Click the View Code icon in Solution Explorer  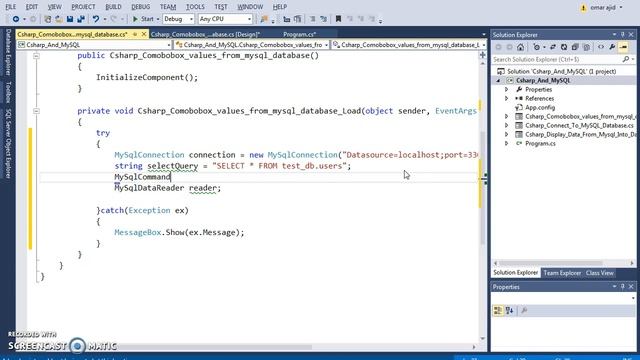(x=601, y=47)
